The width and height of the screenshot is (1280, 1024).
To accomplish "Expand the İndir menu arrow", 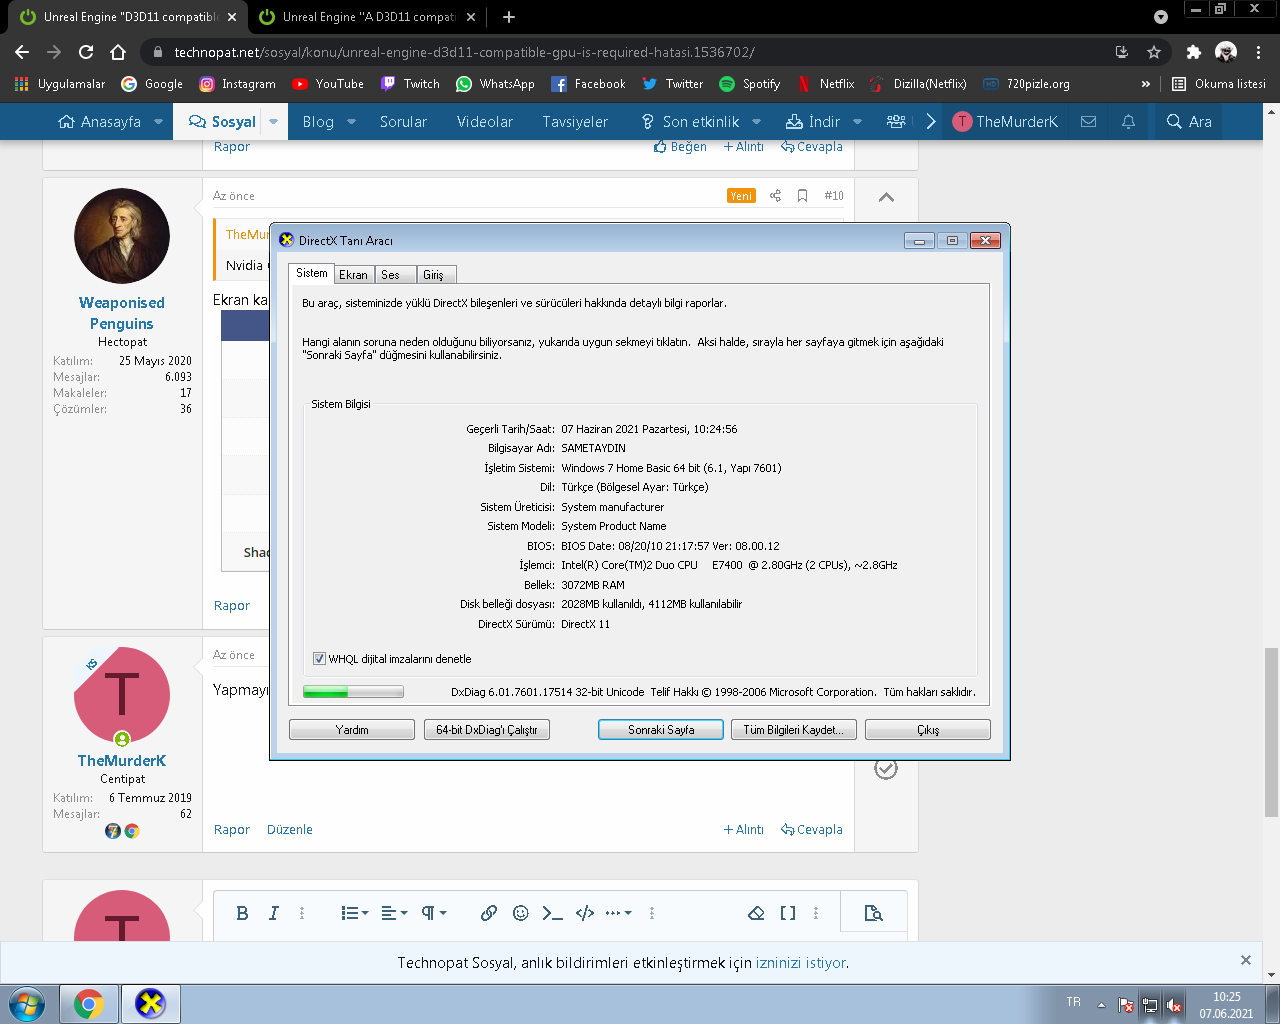I will click(857, 122).
